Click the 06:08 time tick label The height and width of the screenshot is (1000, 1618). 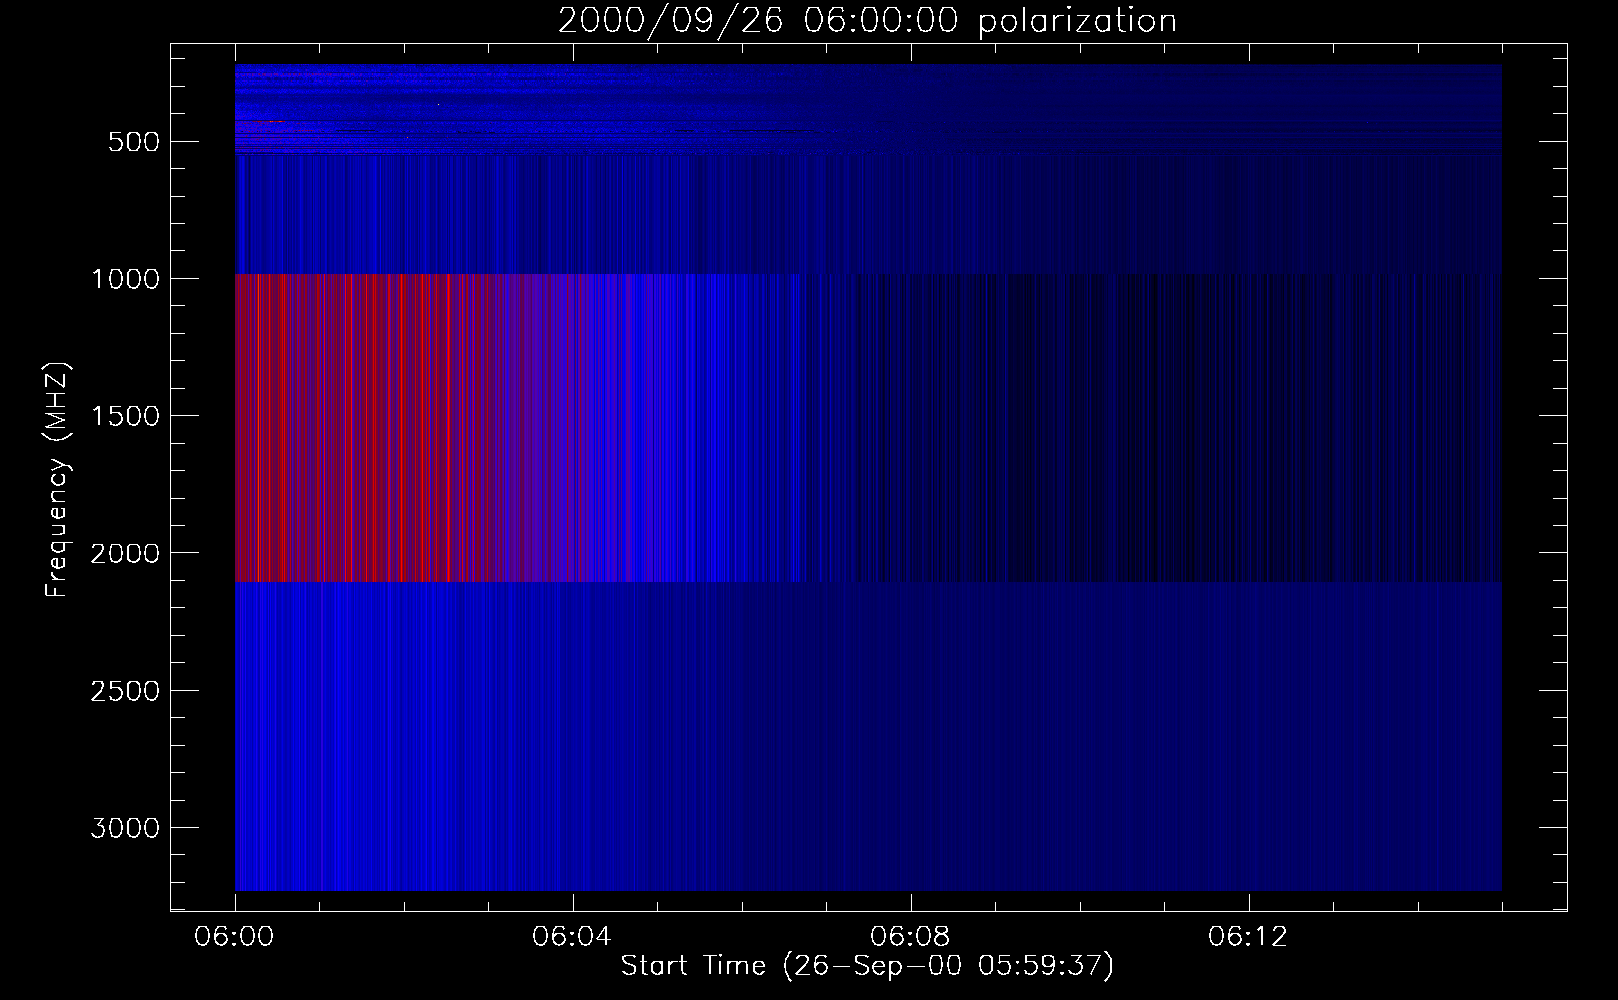[910, 937]
